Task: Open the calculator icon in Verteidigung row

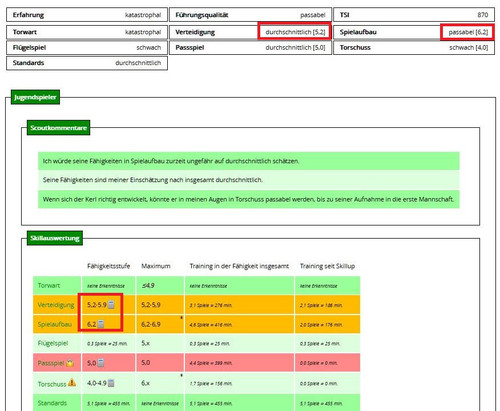Action: click(111, 305)
